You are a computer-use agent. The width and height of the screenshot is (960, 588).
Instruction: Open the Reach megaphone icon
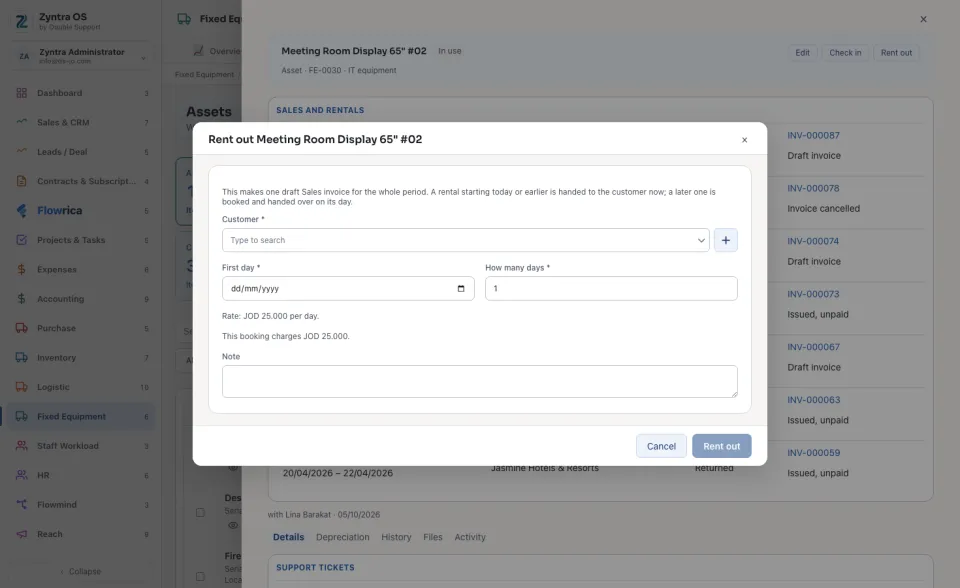coord(21,534)
